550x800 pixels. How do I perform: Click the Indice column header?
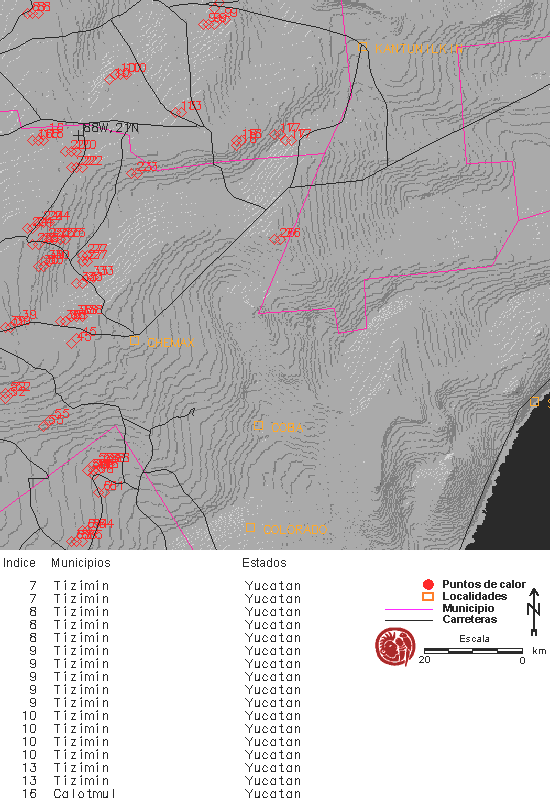[x=19, y=563]
